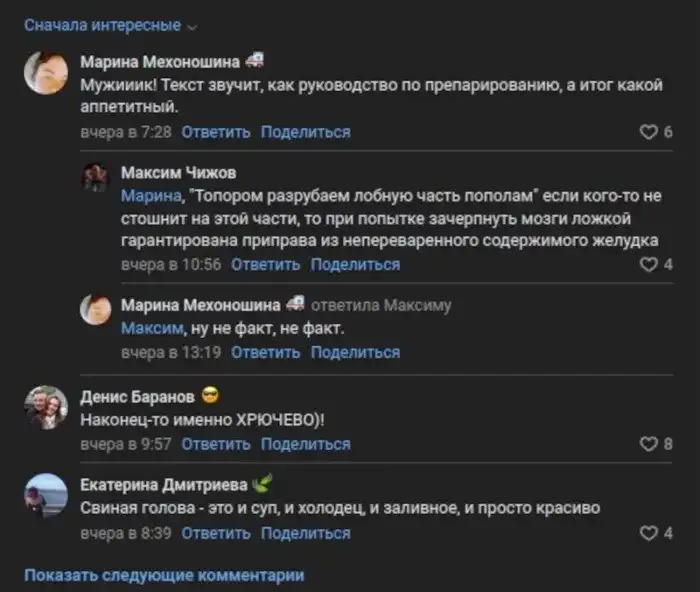Image resolution: width=700 pixels, height=592 pixels.
Task: Like Денис Баранов's comment heart icon
Action: tap(648, 444)
